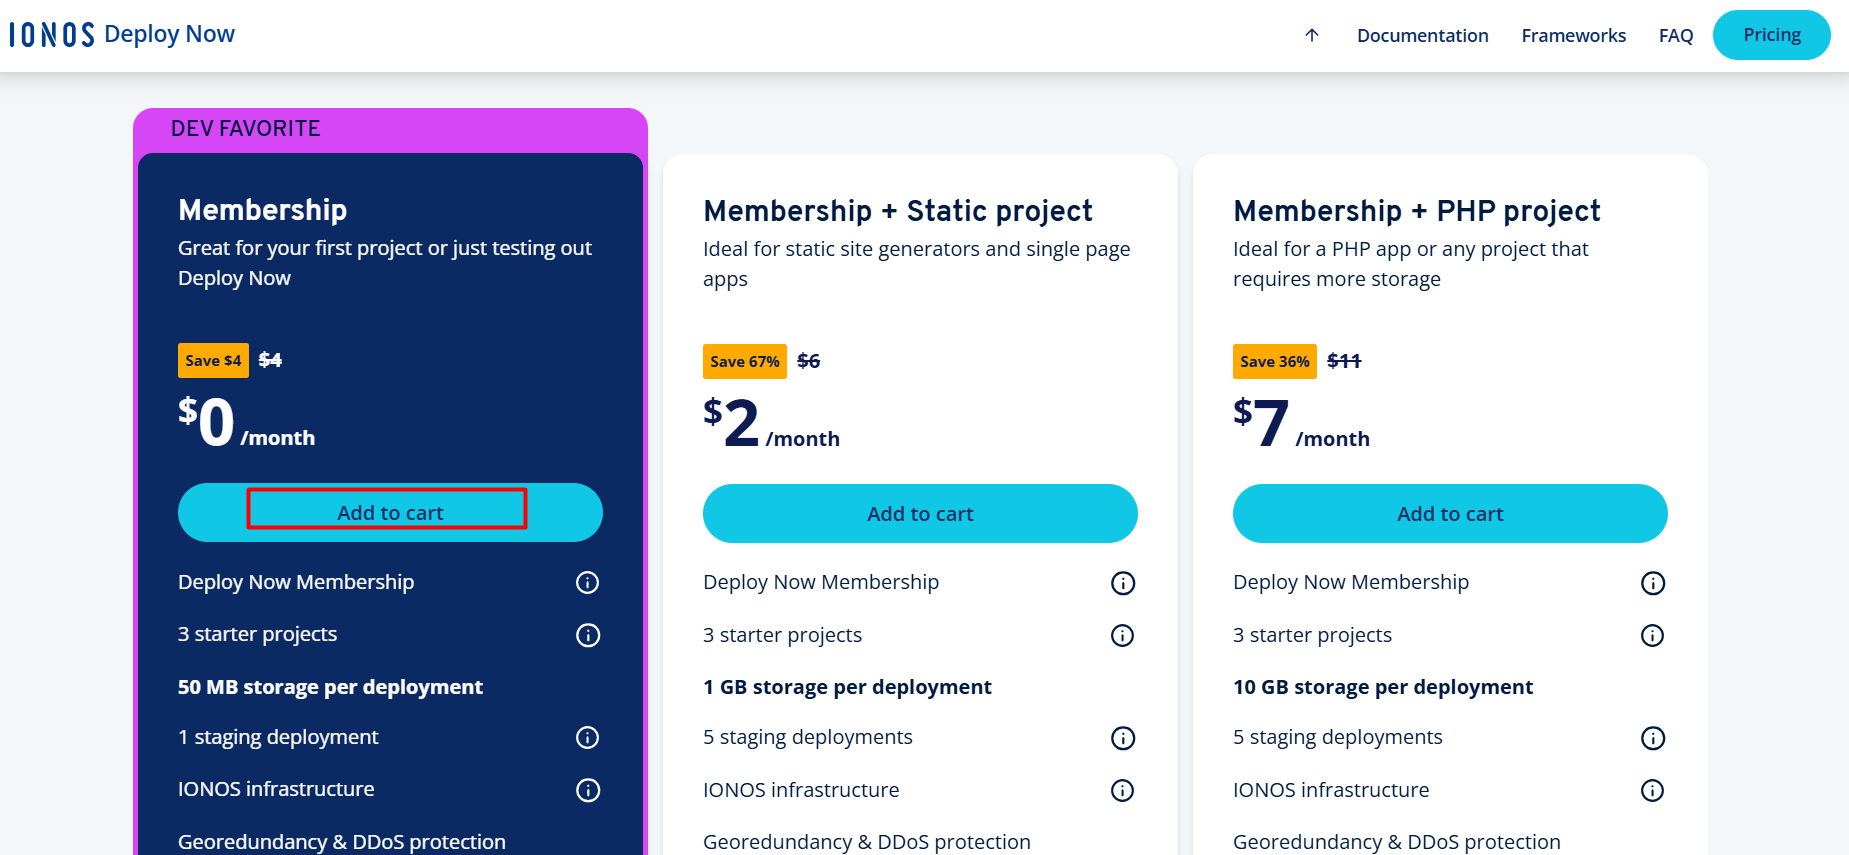The width and height of the screenshot is (1849, 855).
Task: Show info for IONOS infrastructure in Static project card
Action: pyautogui.click(x=1123, y=790)
